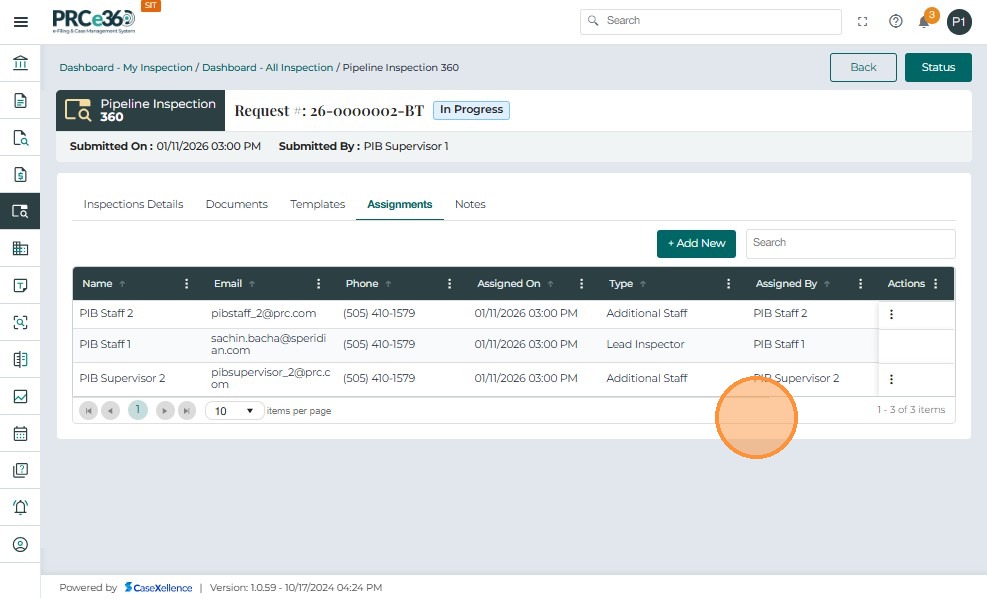This screenshot has height=599, width=987.
Task: Open P1 user profile avatar
Action: click(x=959, y=21)
